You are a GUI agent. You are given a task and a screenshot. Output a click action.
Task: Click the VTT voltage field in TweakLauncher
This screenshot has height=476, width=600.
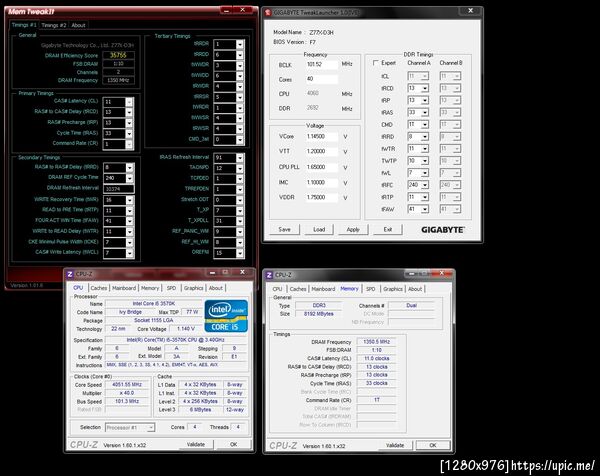pos(321,152)
